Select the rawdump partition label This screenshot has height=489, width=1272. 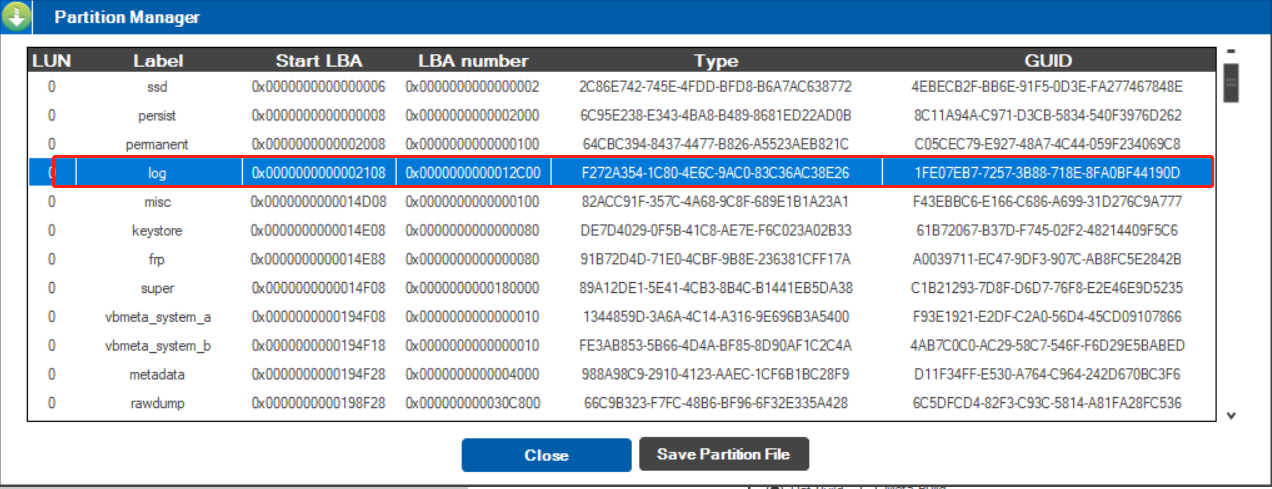tap(157, 404)
